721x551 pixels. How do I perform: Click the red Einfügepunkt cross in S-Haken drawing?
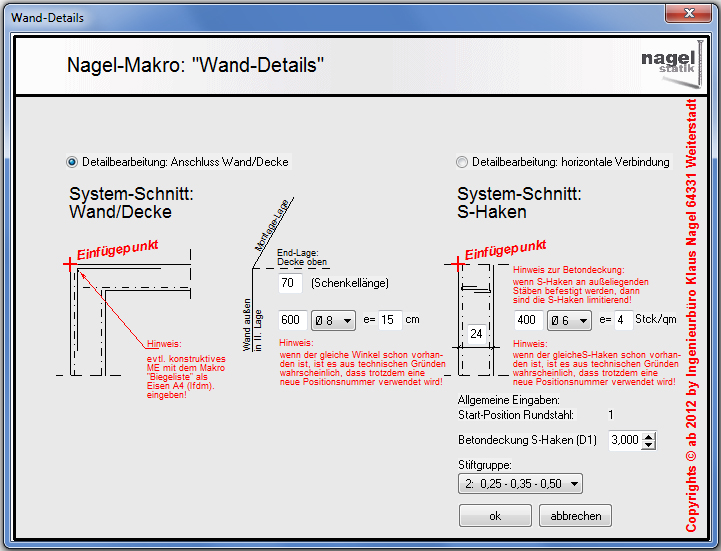pos(459,263)
